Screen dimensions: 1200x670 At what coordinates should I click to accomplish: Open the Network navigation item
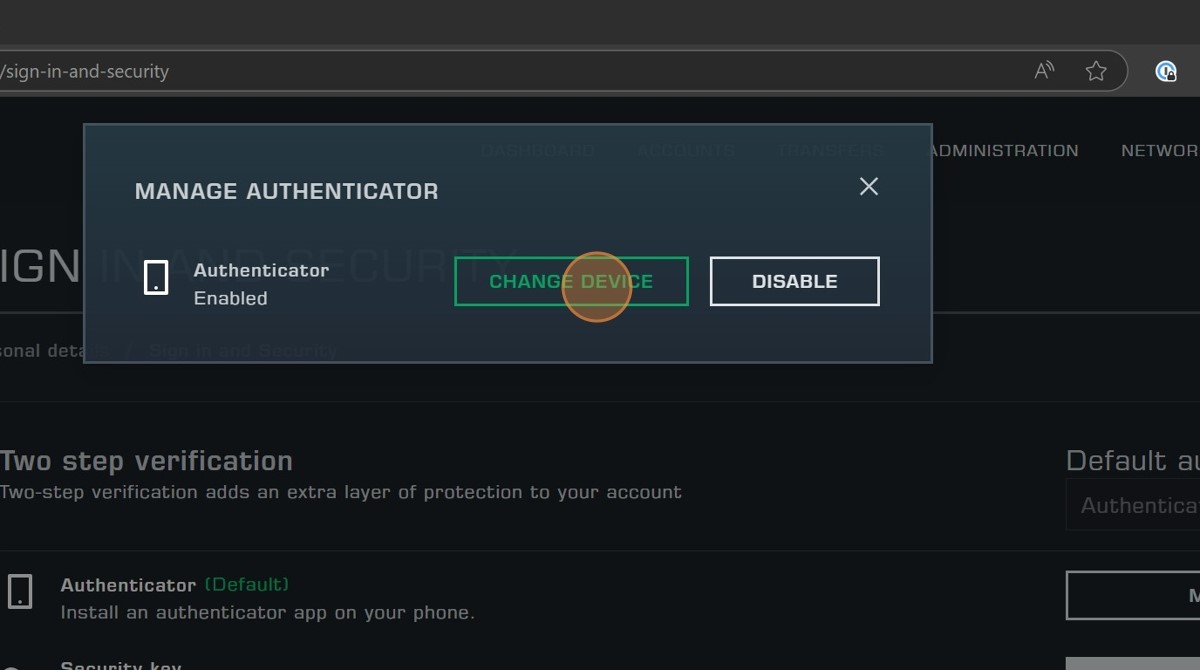1159,151
